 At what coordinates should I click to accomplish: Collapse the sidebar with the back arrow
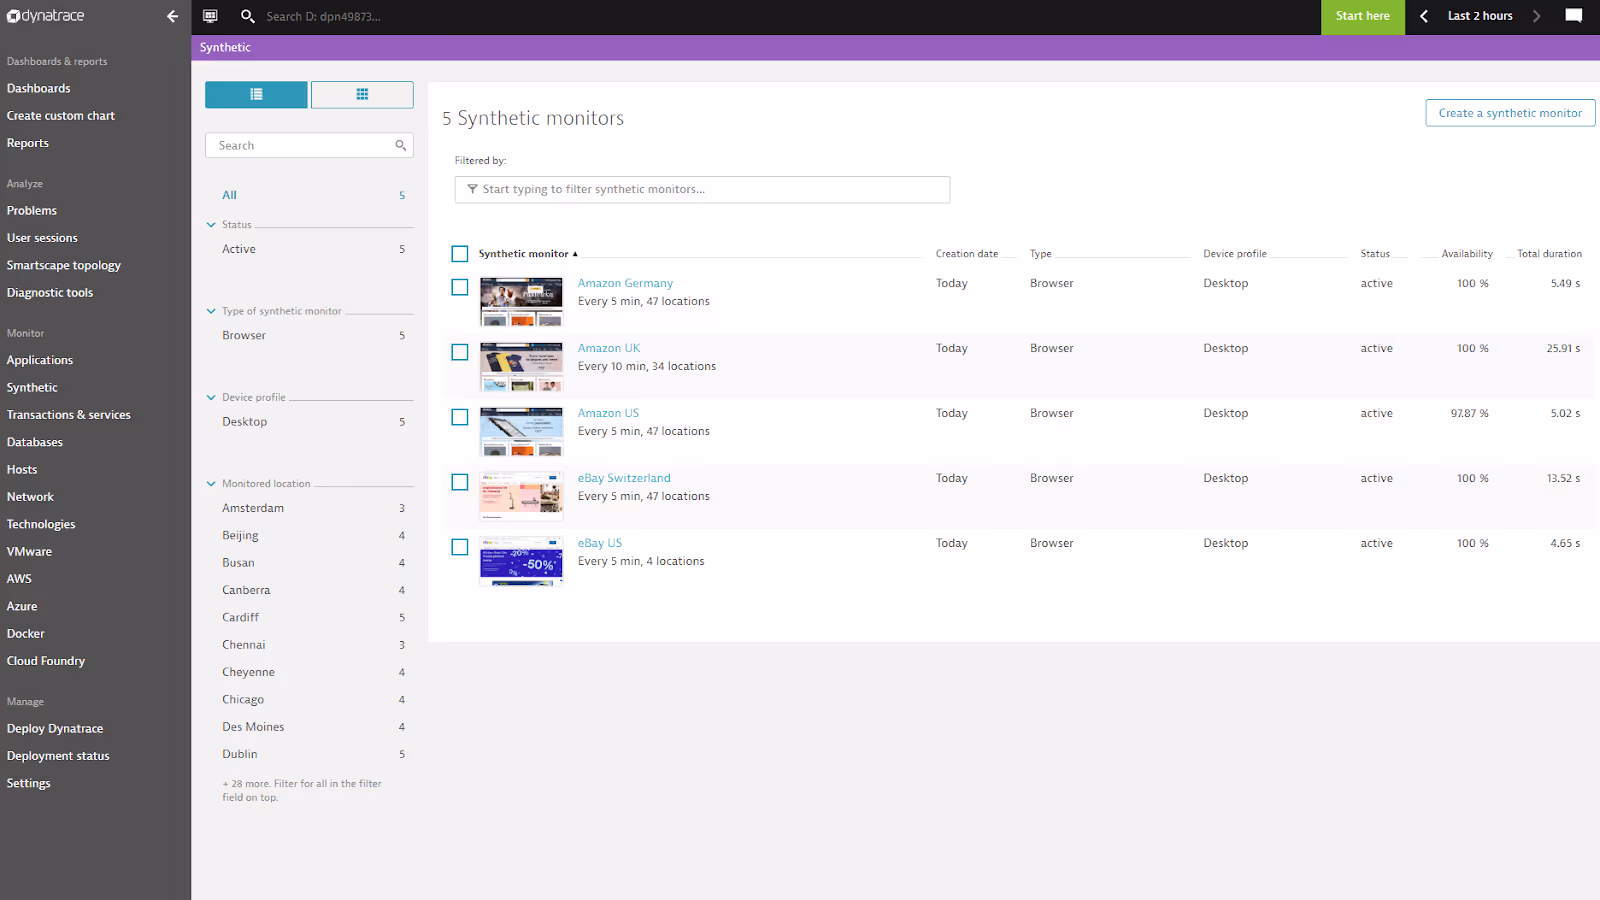(x=172, y=16)
